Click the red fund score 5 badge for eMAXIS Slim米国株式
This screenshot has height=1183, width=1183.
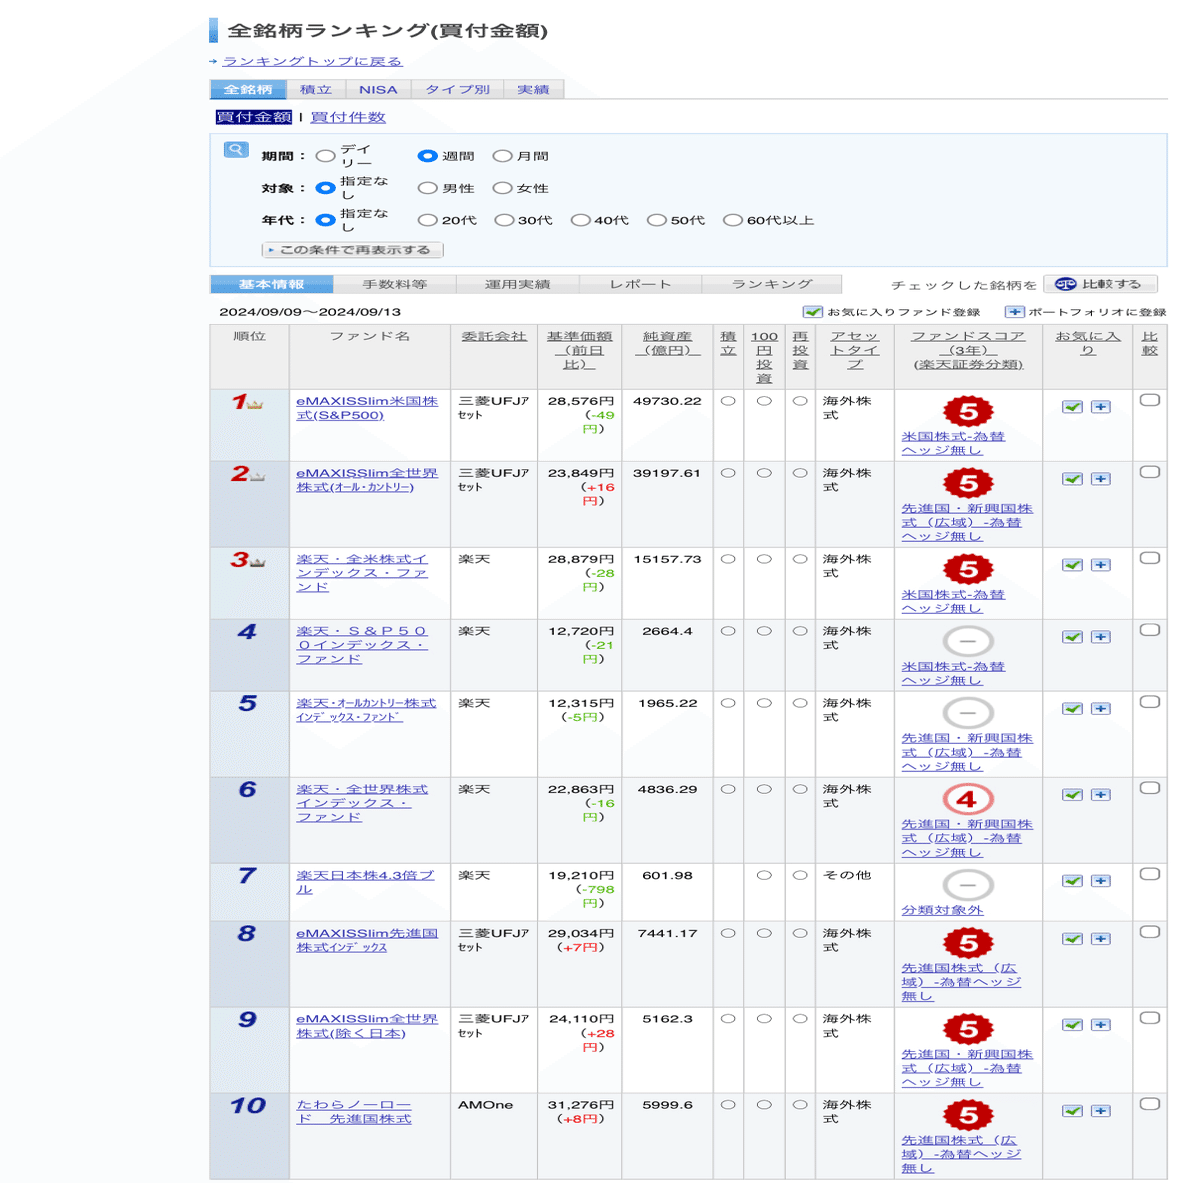click(x=968, y=411)
